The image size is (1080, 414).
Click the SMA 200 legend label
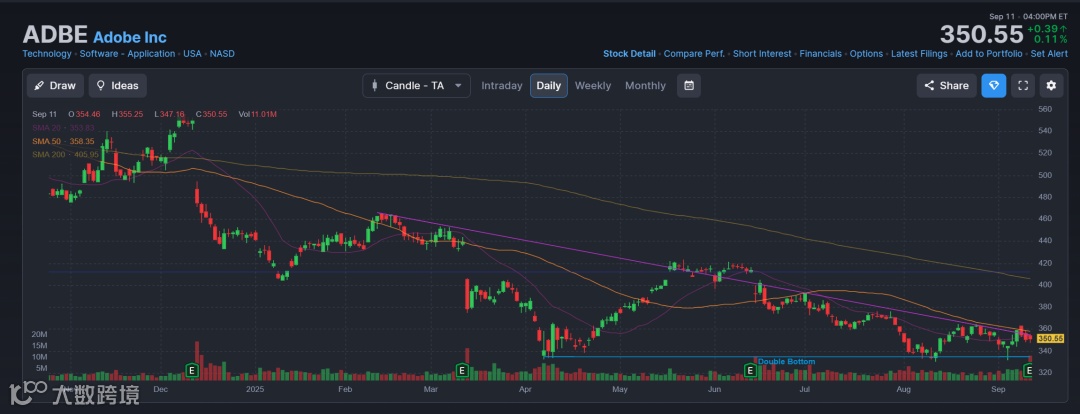[x=65, y=154]
